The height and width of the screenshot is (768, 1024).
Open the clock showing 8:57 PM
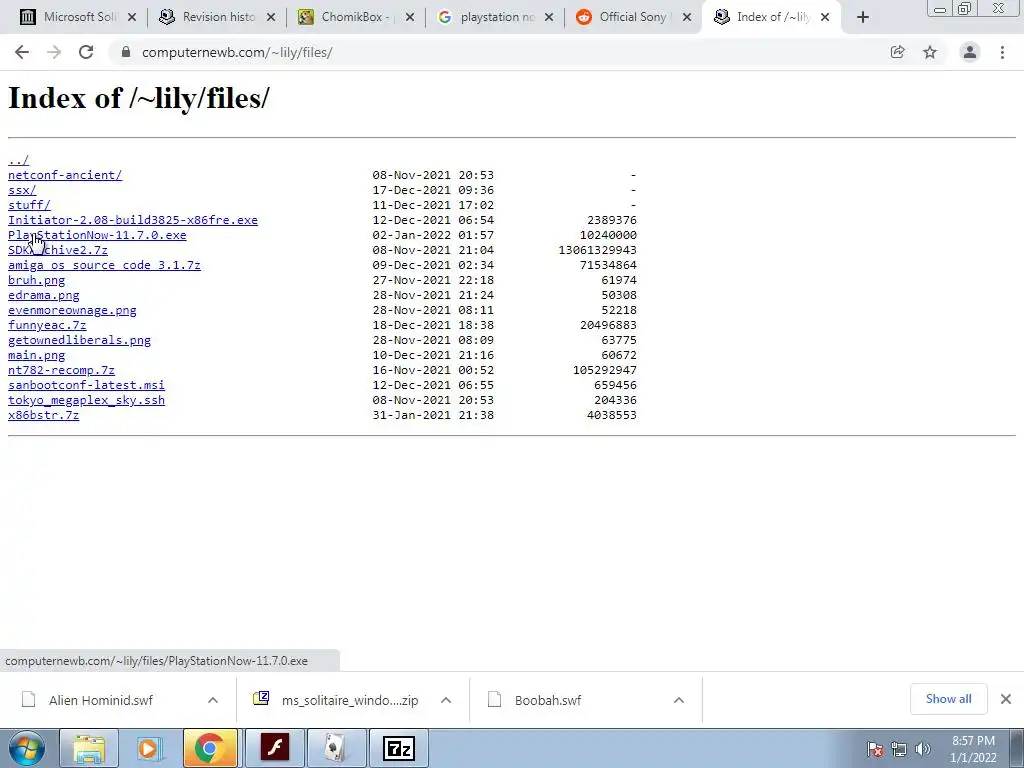coord(973,749)
